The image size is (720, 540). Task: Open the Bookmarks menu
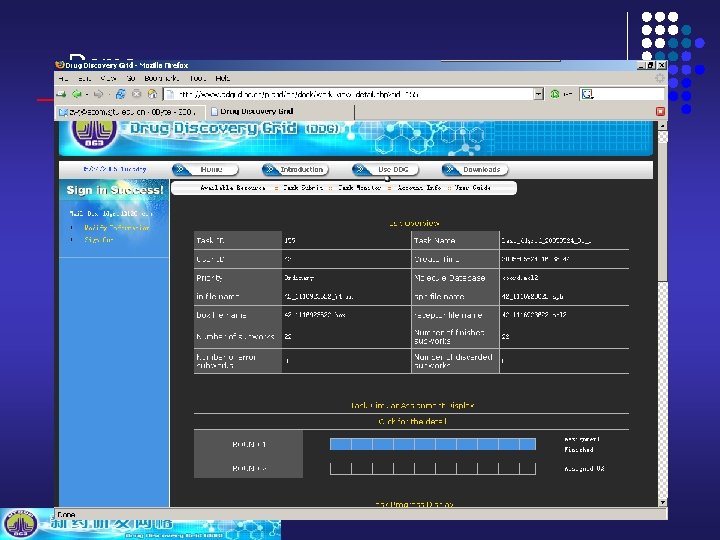161,79
